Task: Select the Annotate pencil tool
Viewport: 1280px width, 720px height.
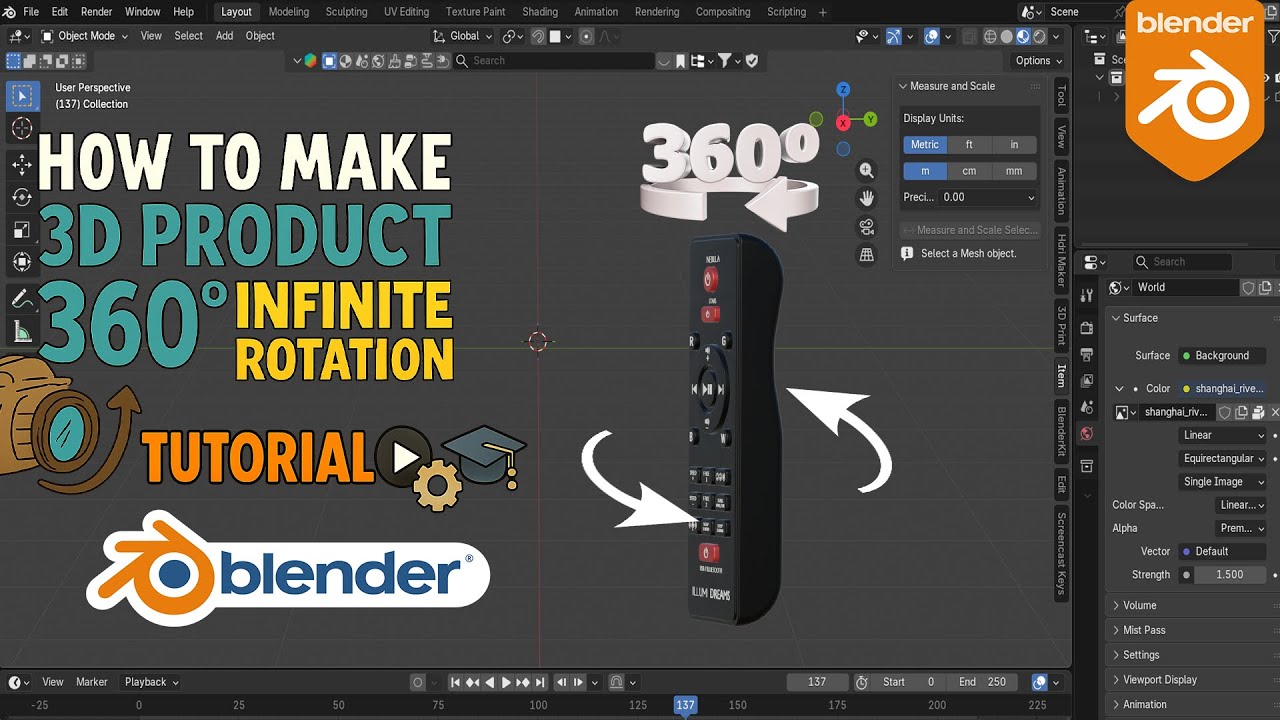Action: [x=21, y=298]
